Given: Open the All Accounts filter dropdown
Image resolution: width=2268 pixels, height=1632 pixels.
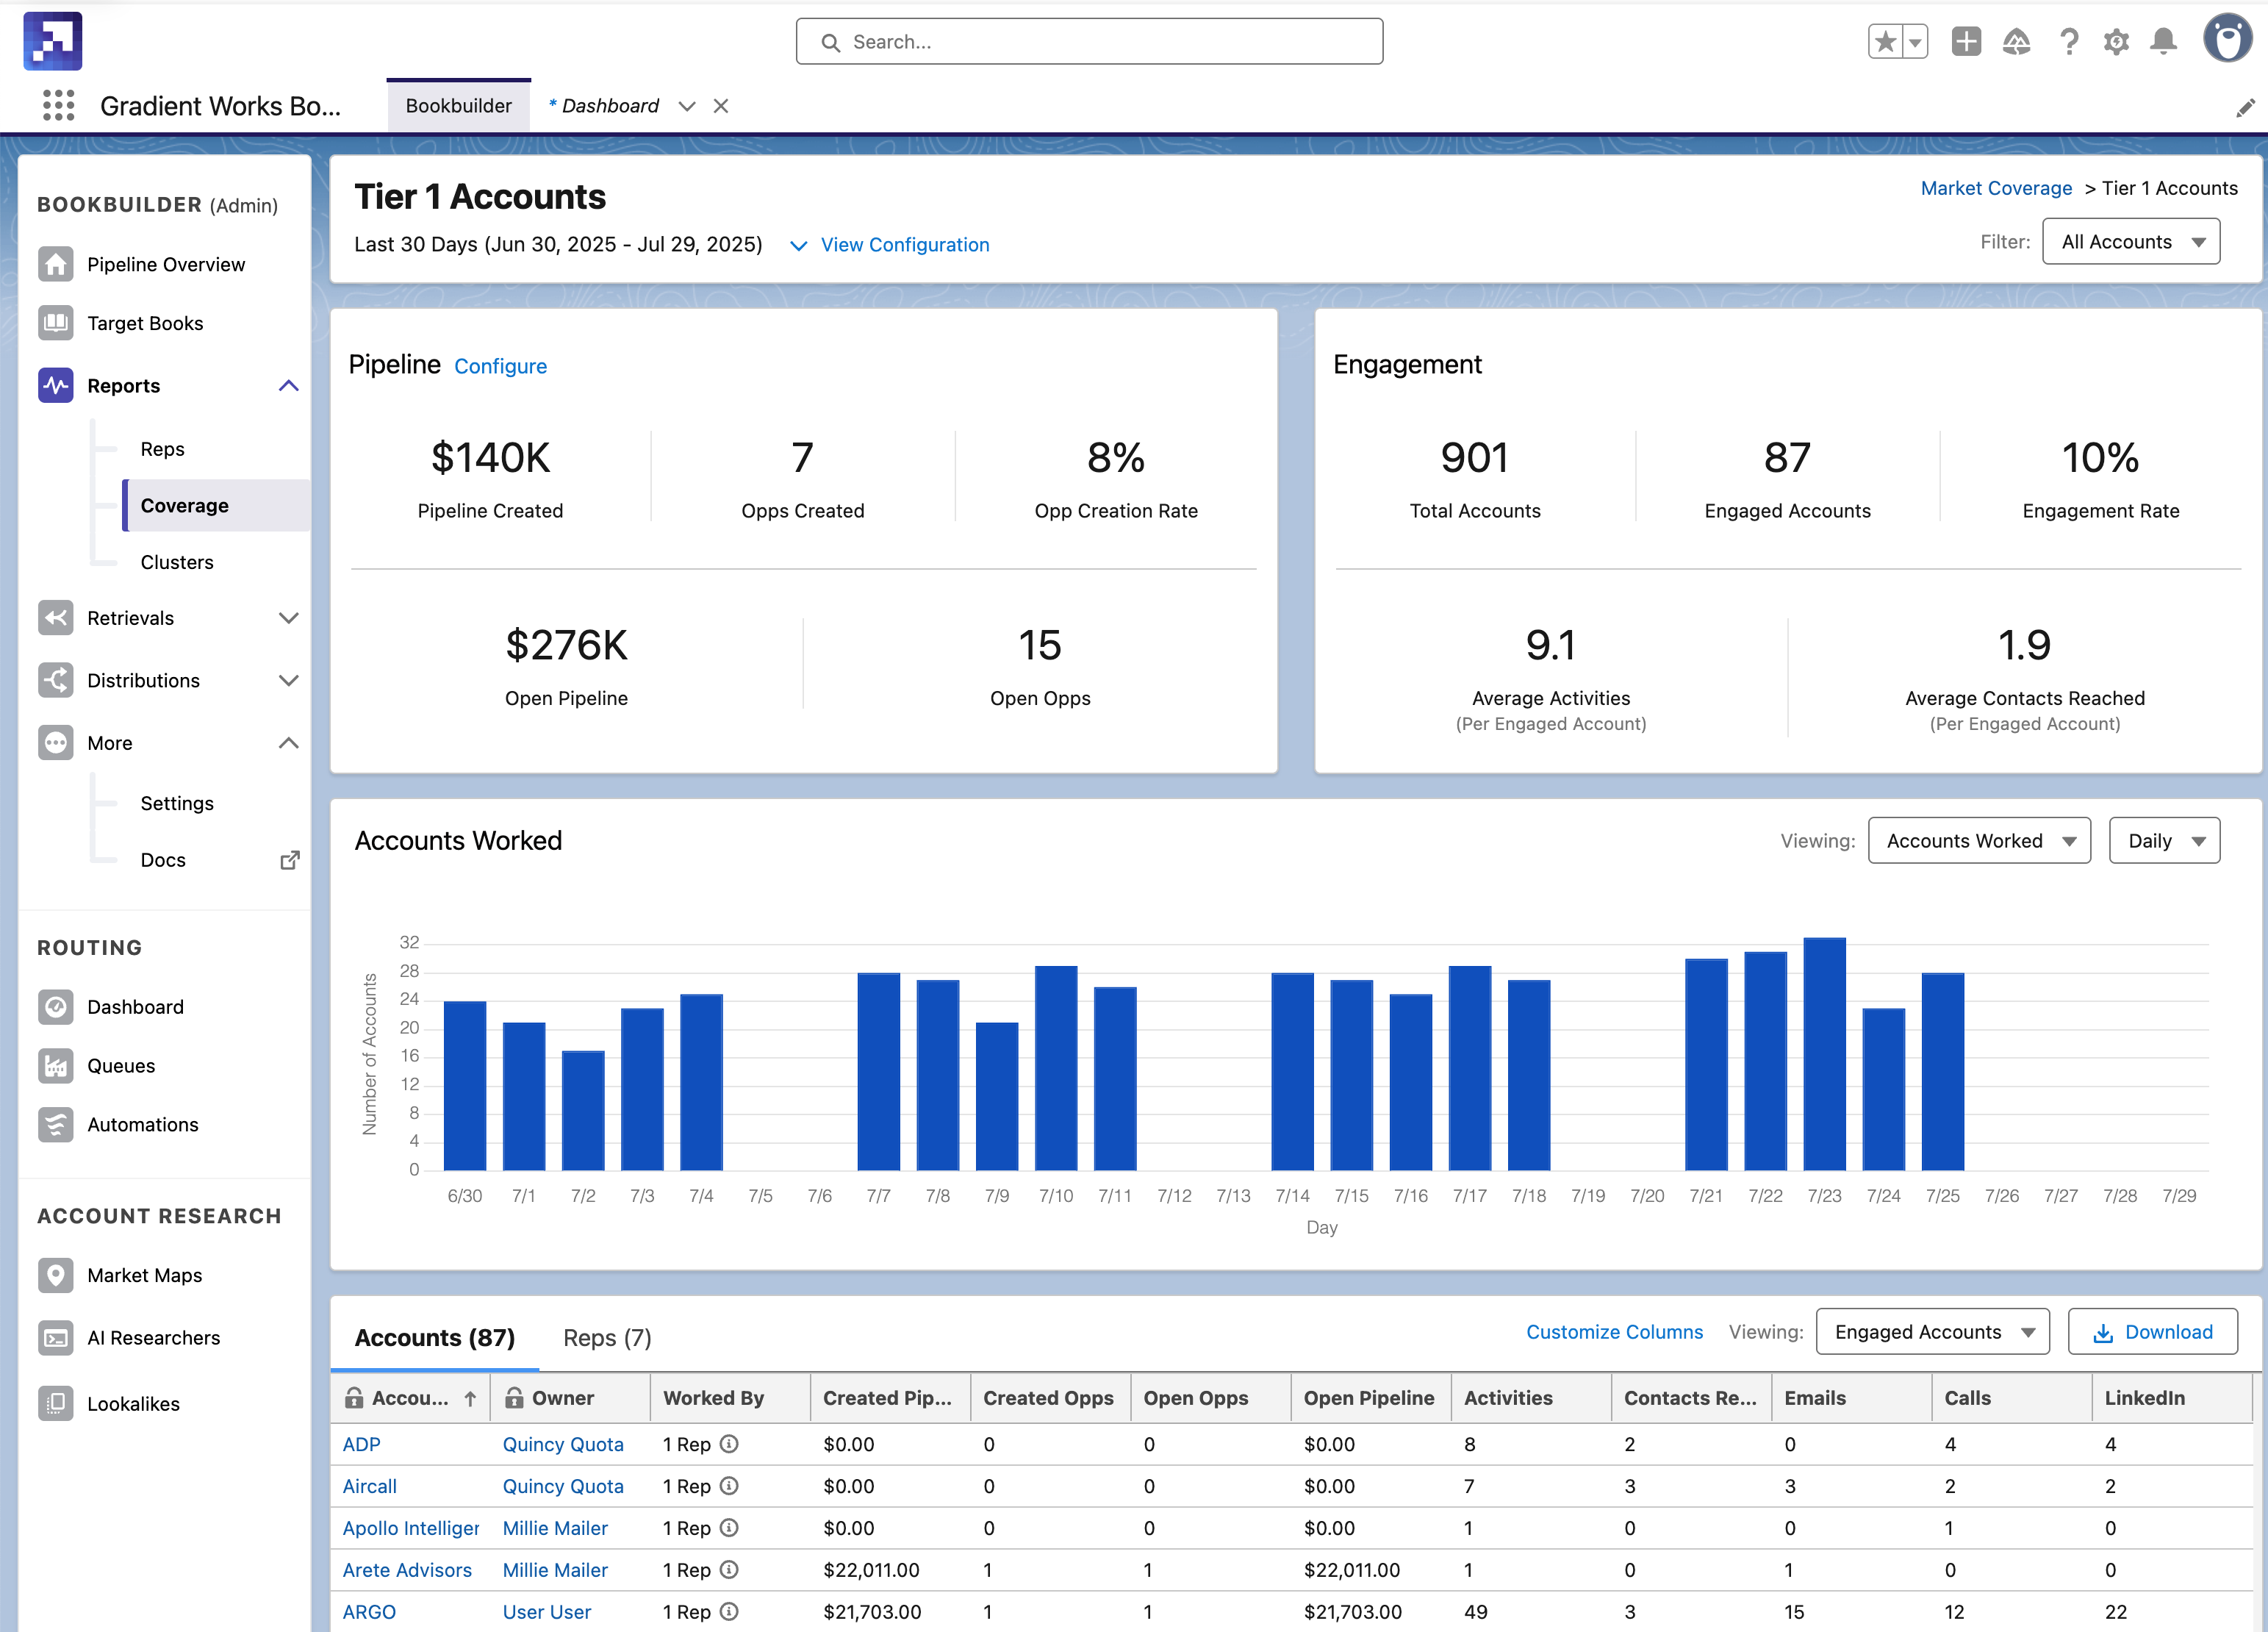Looking at the screenshot, I should (x=2131, y=242).
